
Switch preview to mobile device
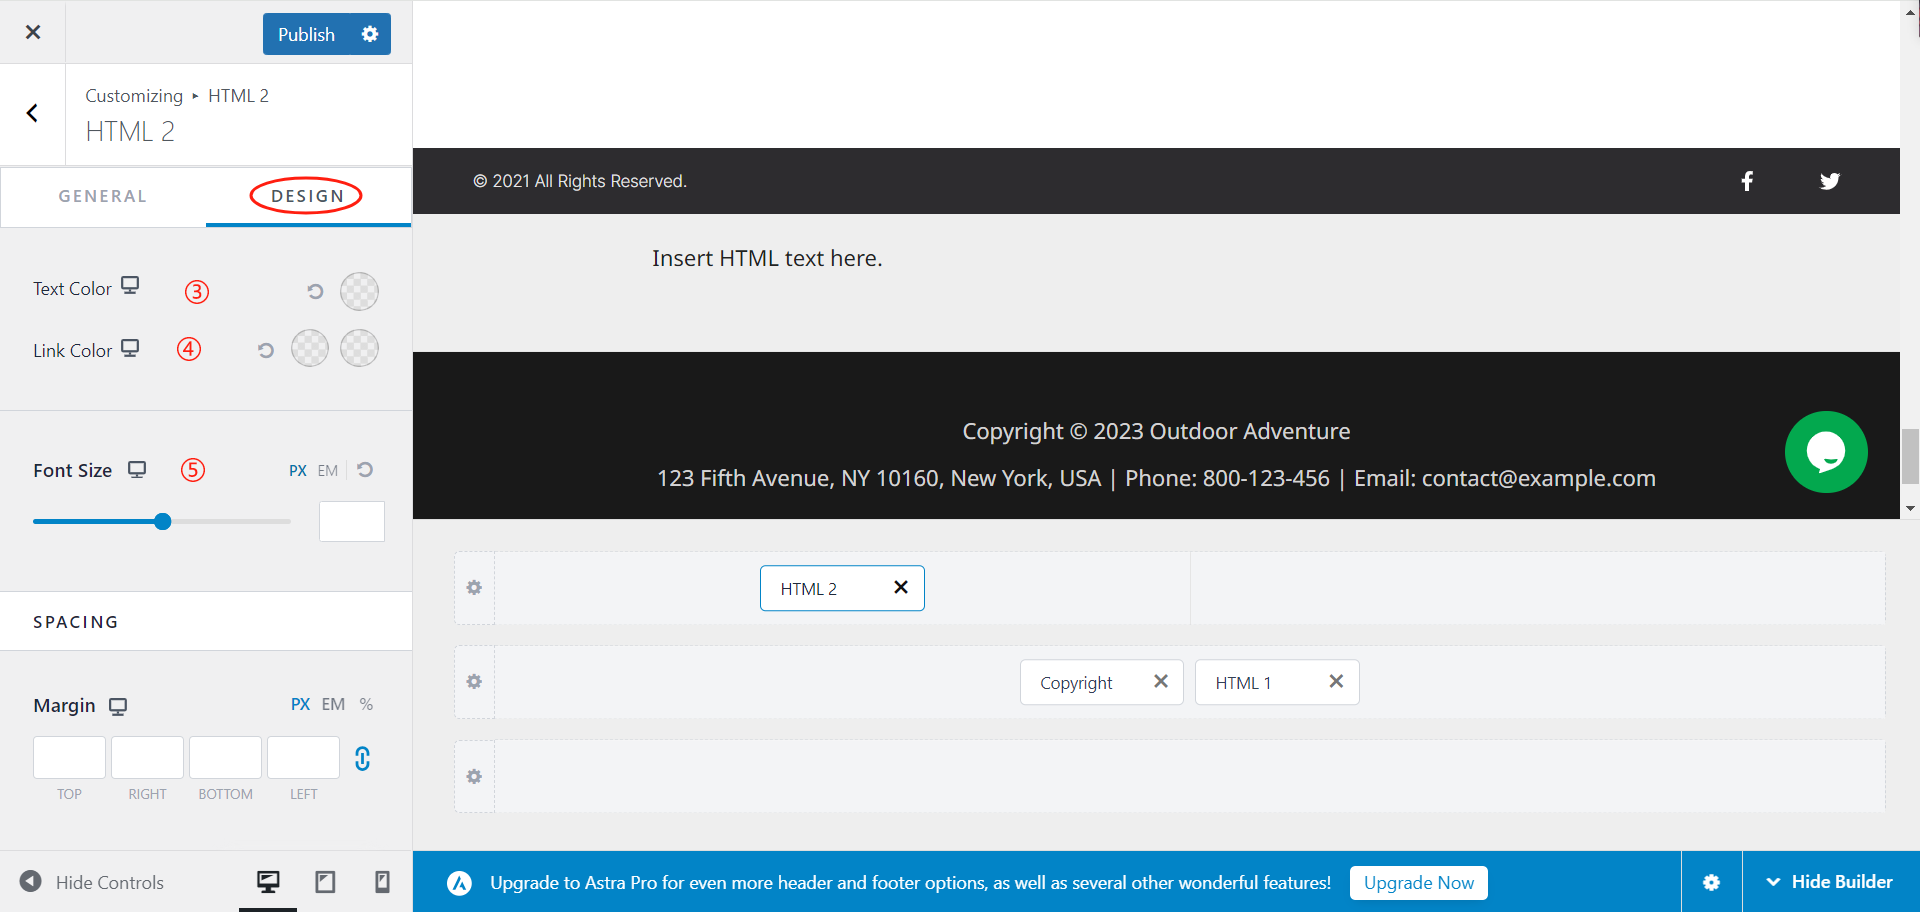click(382, 882)
